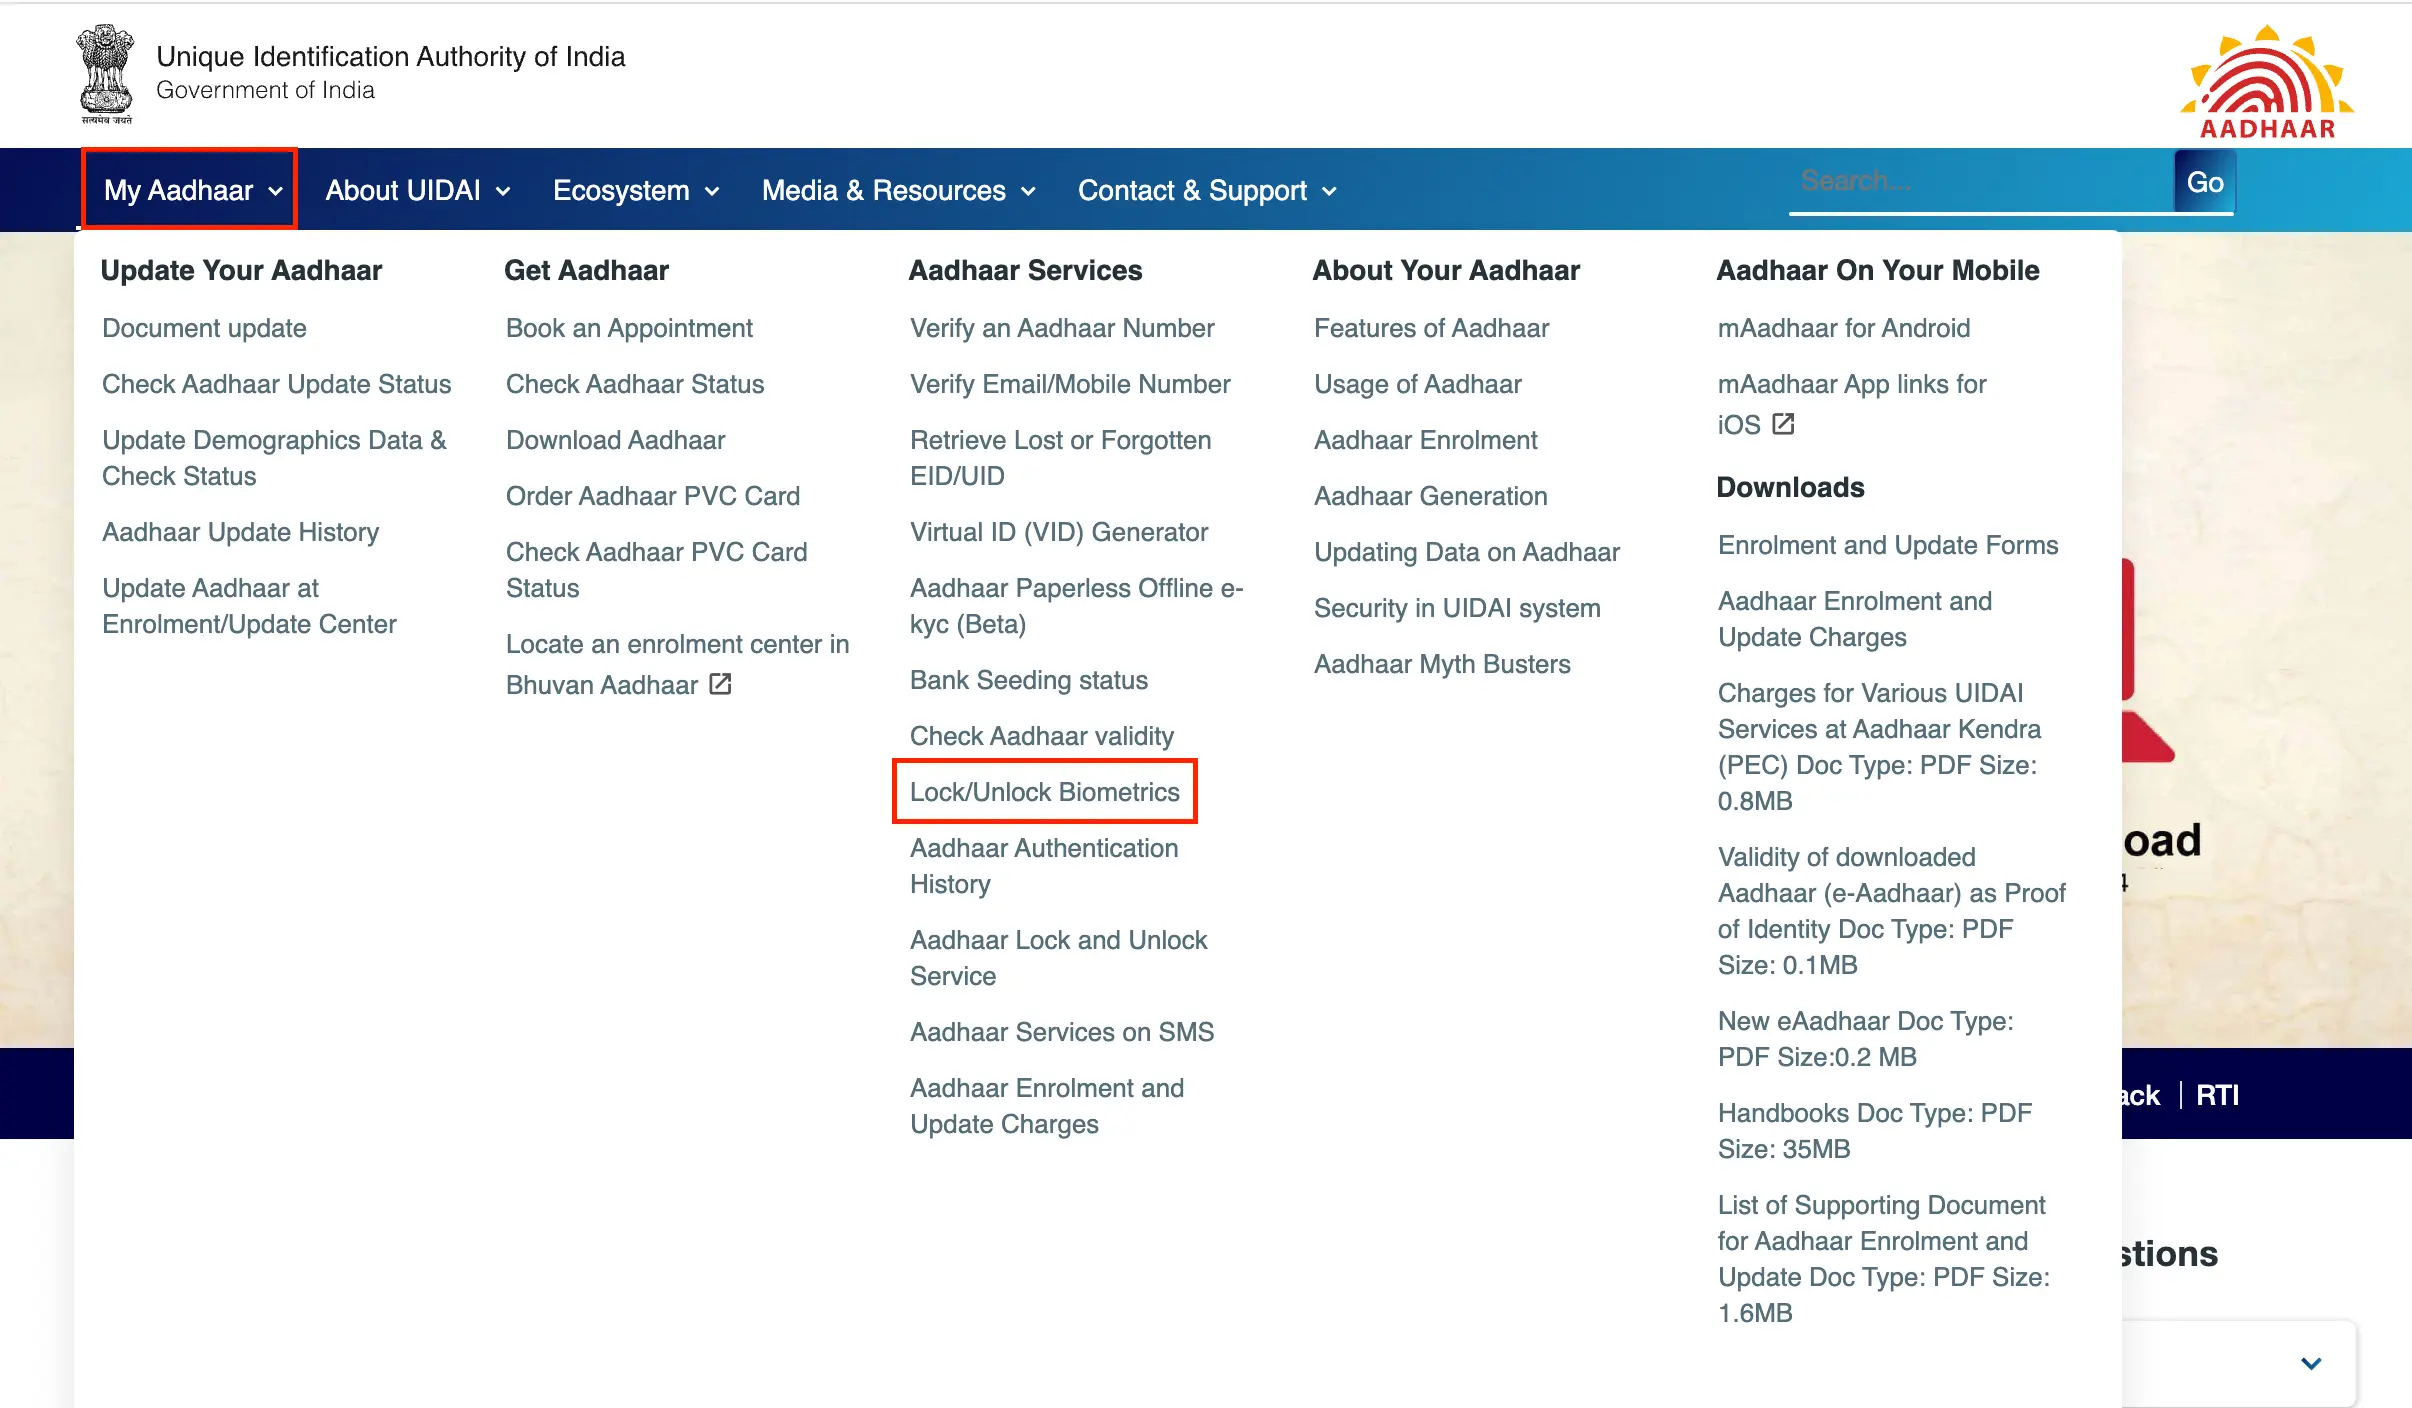Open Virtual ID (VID) Generator service
Screen dimensions: 2412x1408
click(1058, 531)
